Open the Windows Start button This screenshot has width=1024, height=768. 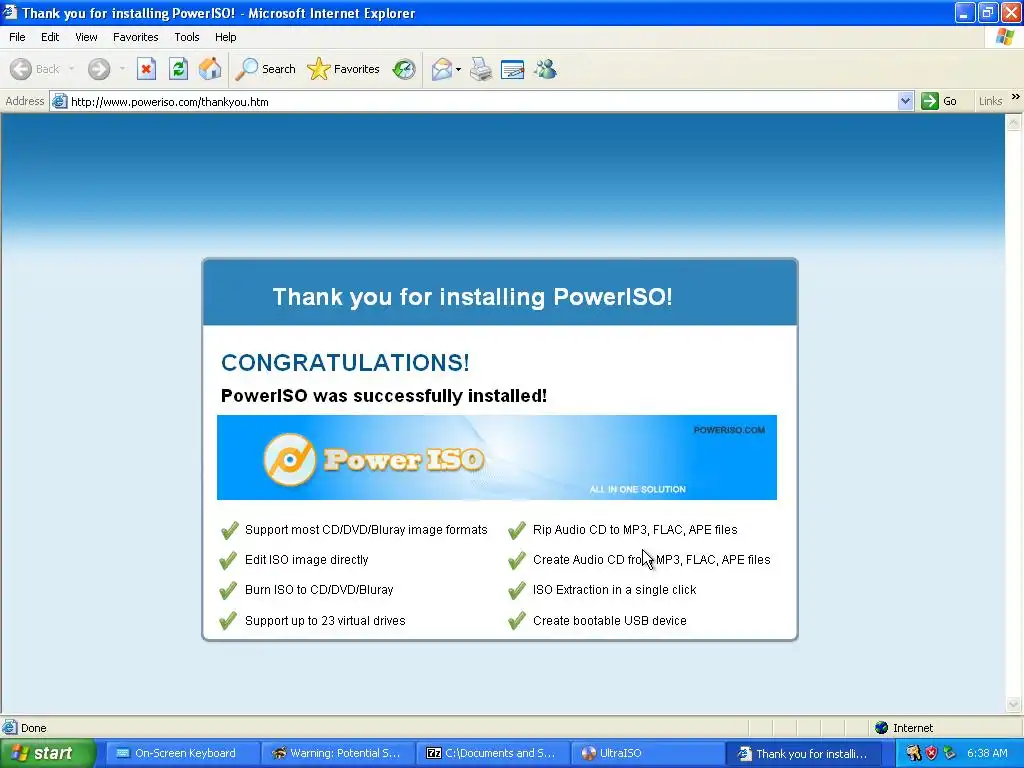pos(46,753)
